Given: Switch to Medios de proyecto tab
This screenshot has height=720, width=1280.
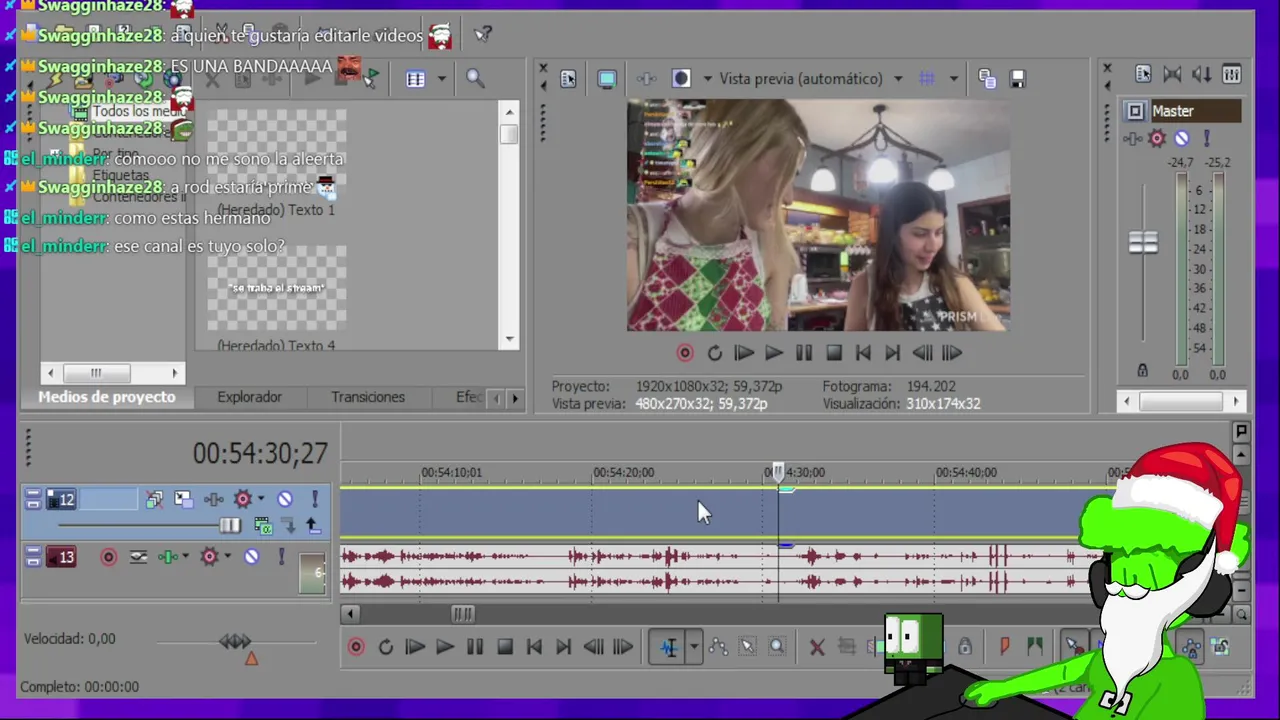Looking at the screenshot, I should pyautogui.click(x=107, y=397).
